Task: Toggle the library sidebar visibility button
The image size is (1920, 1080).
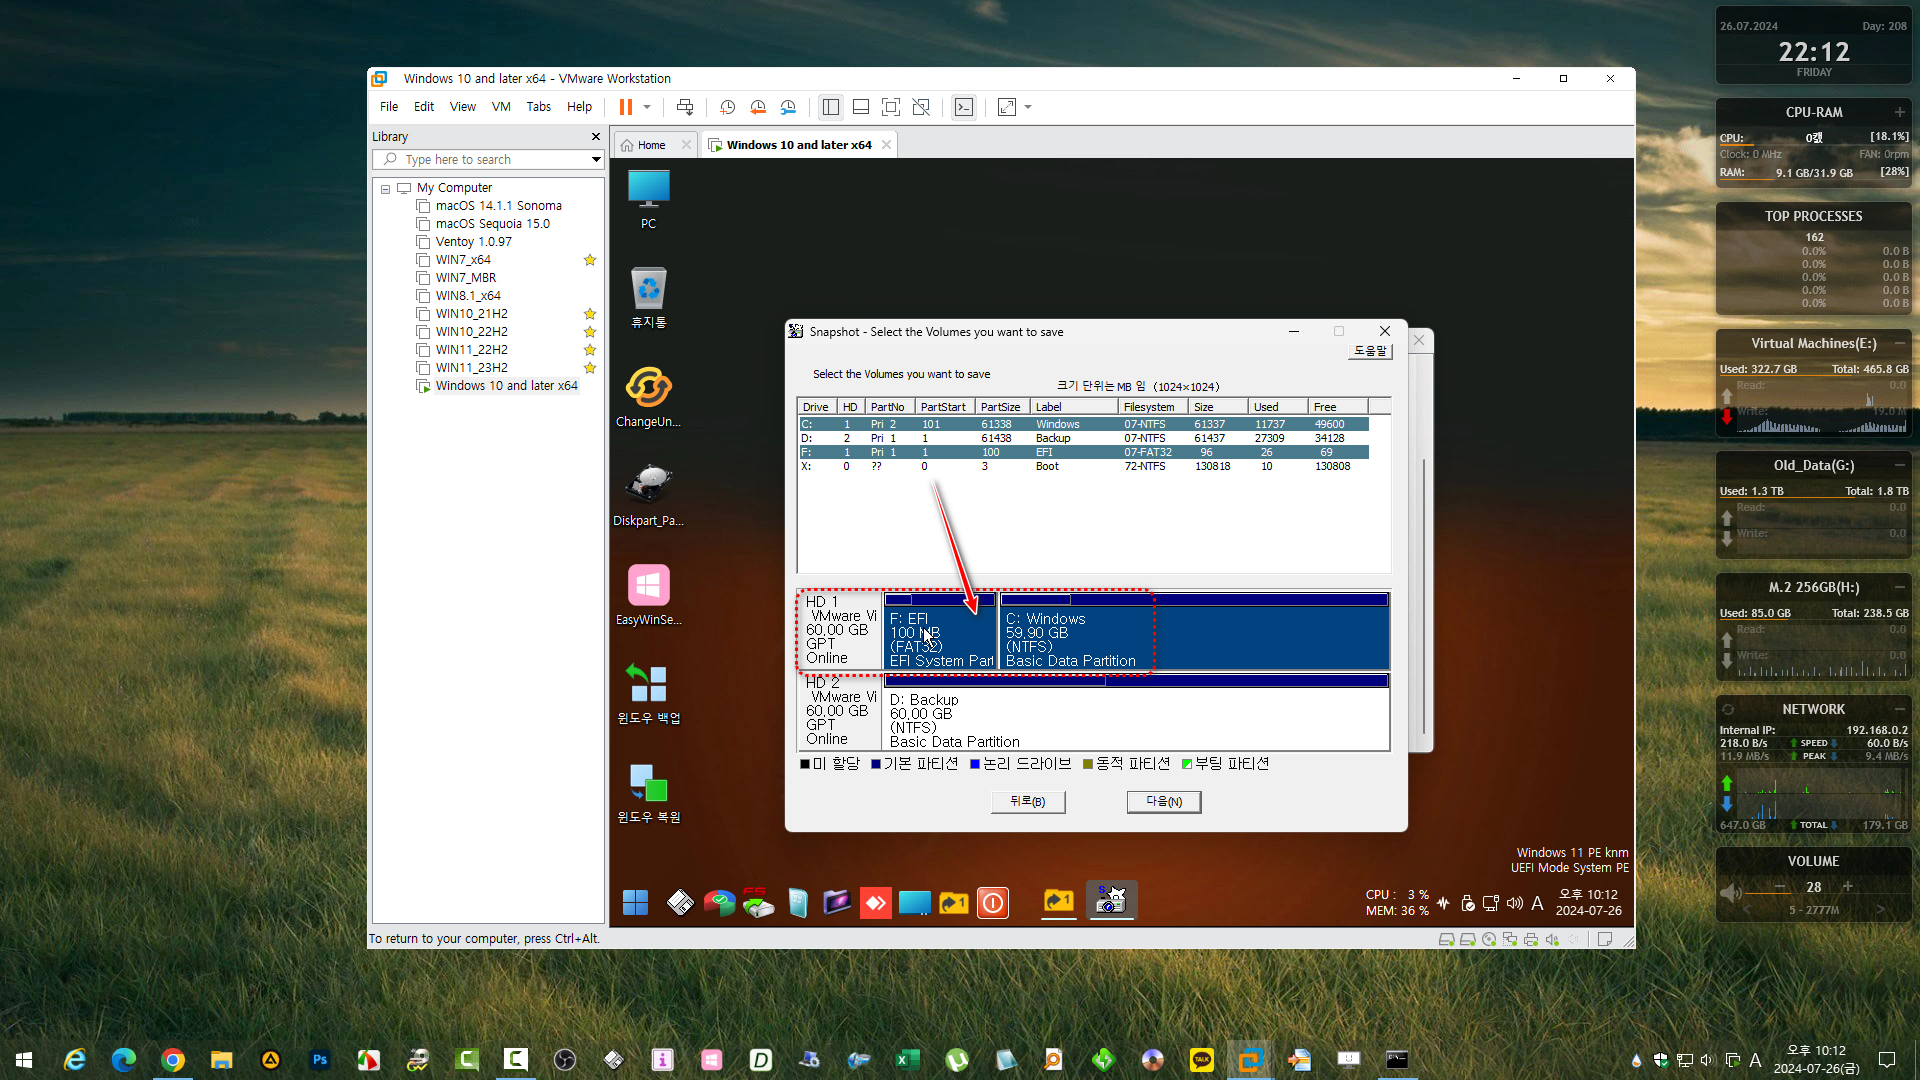Action: pyautogui.click(x=830, y=107)
